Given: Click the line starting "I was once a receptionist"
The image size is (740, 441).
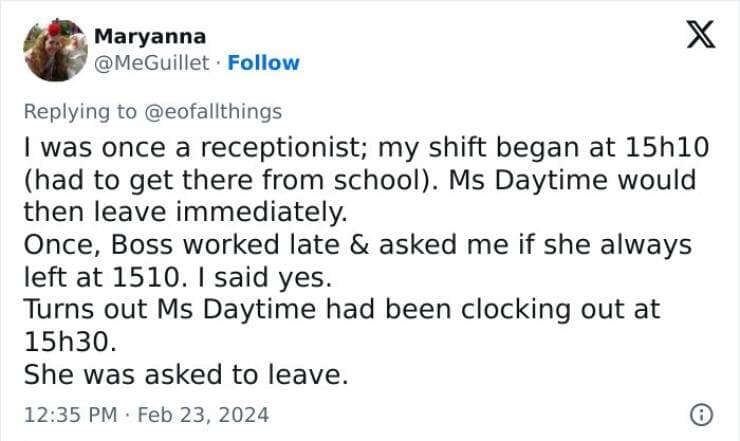Looking at the screenshot, I should [365, 147].
